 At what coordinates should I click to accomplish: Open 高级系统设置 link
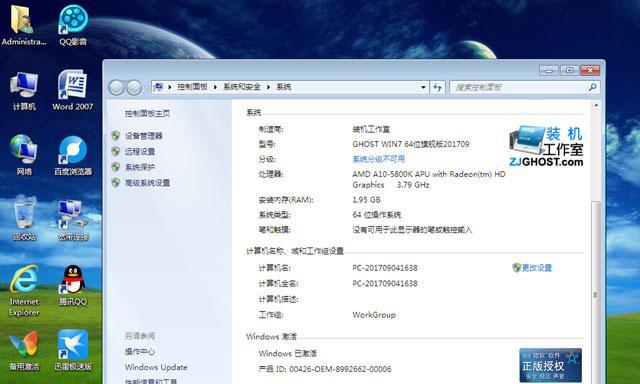point(147,183)
